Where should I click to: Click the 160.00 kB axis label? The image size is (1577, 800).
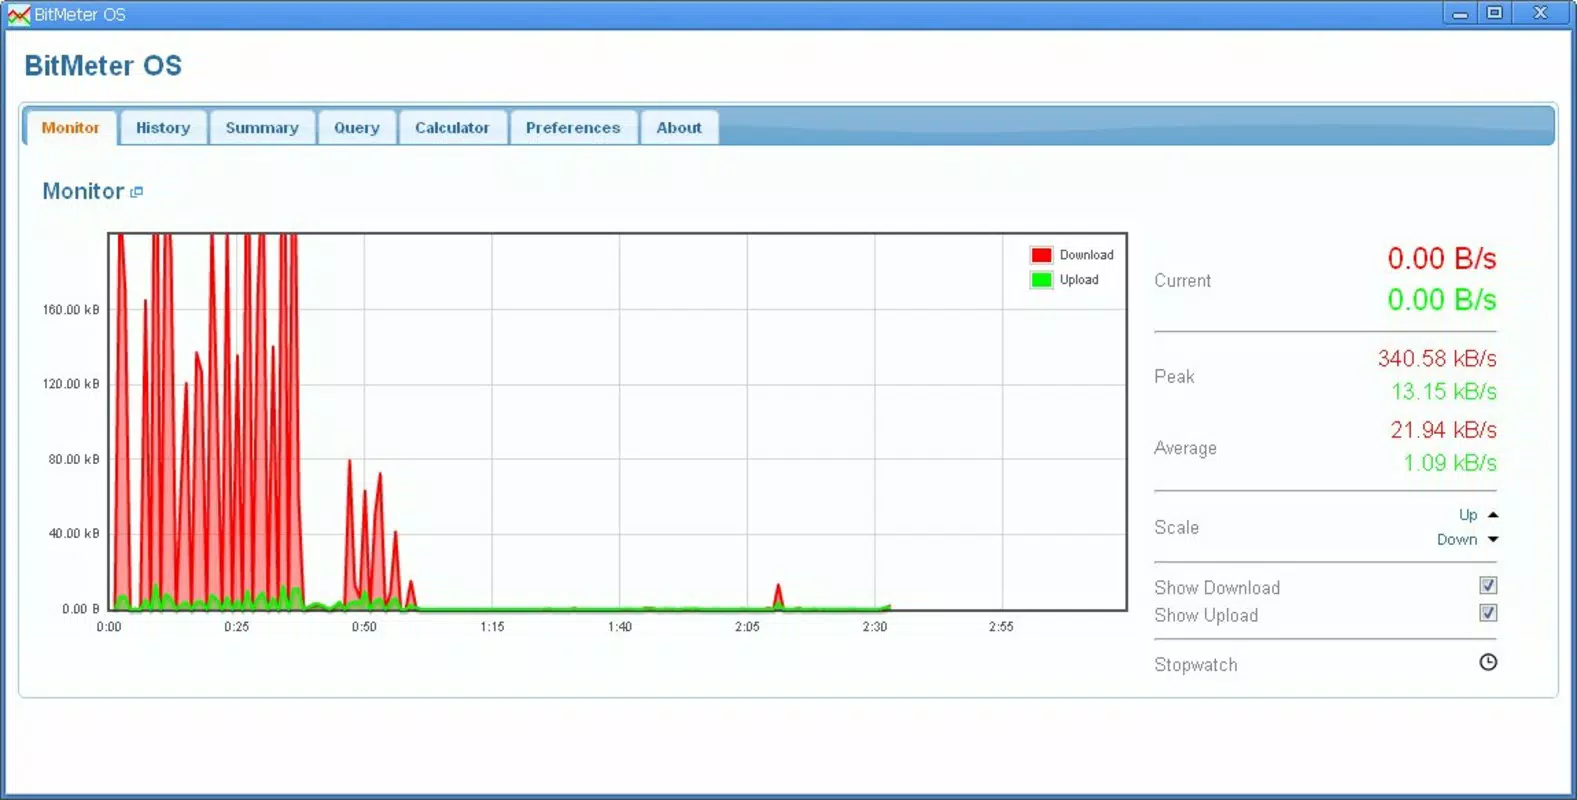click(x=71, y=310)
